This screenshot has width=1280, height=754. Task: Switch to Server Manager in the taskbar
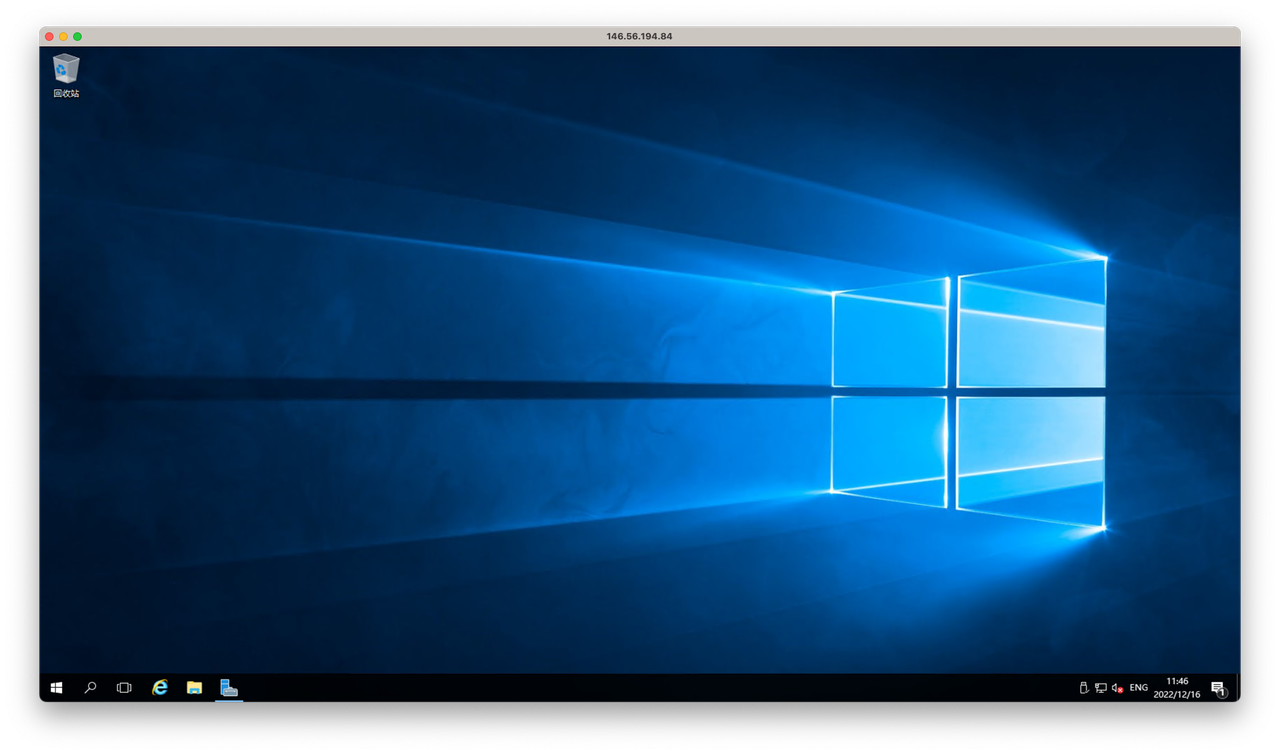tap(229, 688)
